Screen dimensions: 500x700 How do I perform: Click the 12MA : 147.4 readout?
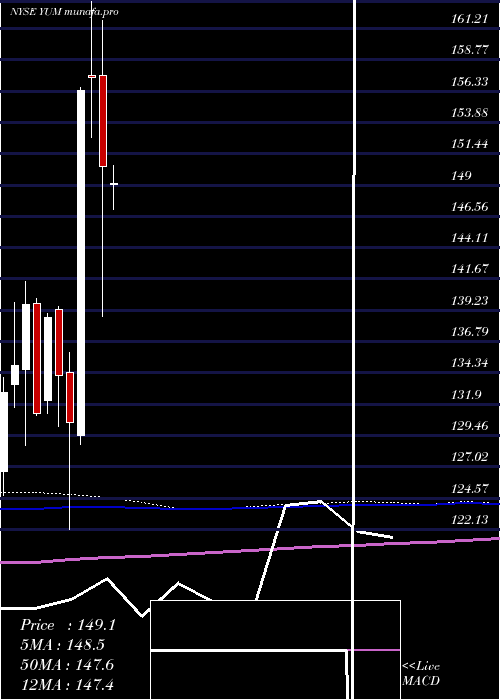click(67, 684)
